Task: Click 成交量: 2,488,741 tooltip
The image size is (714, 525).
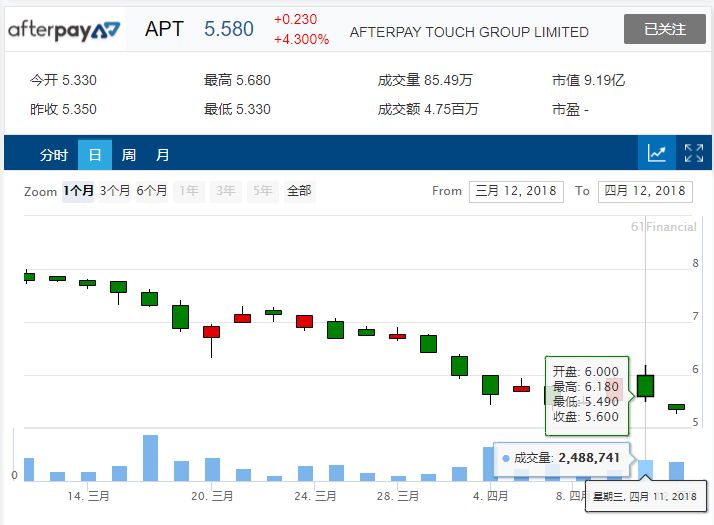Action: pyautogui.click(x=561, y=458)
